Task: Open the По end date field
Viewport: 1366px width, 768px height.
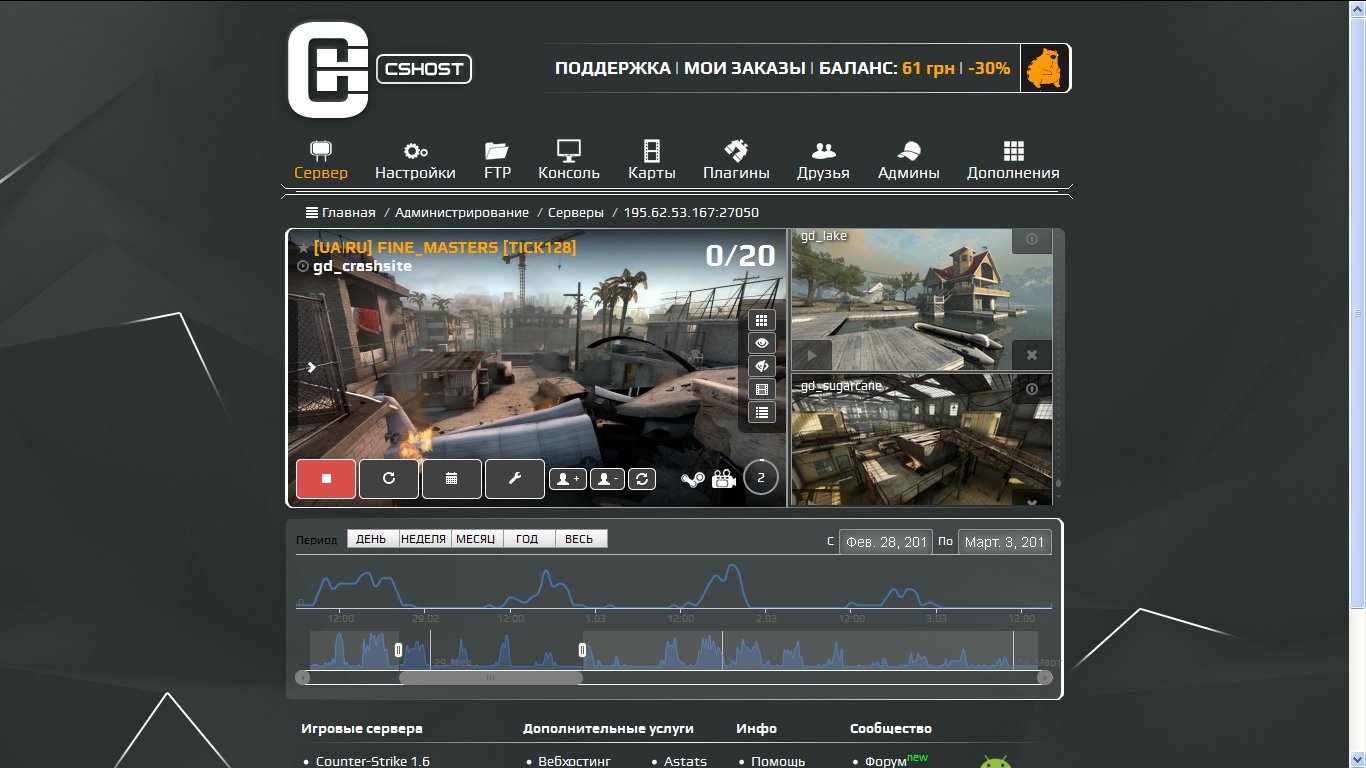Action: point(1005,542)
